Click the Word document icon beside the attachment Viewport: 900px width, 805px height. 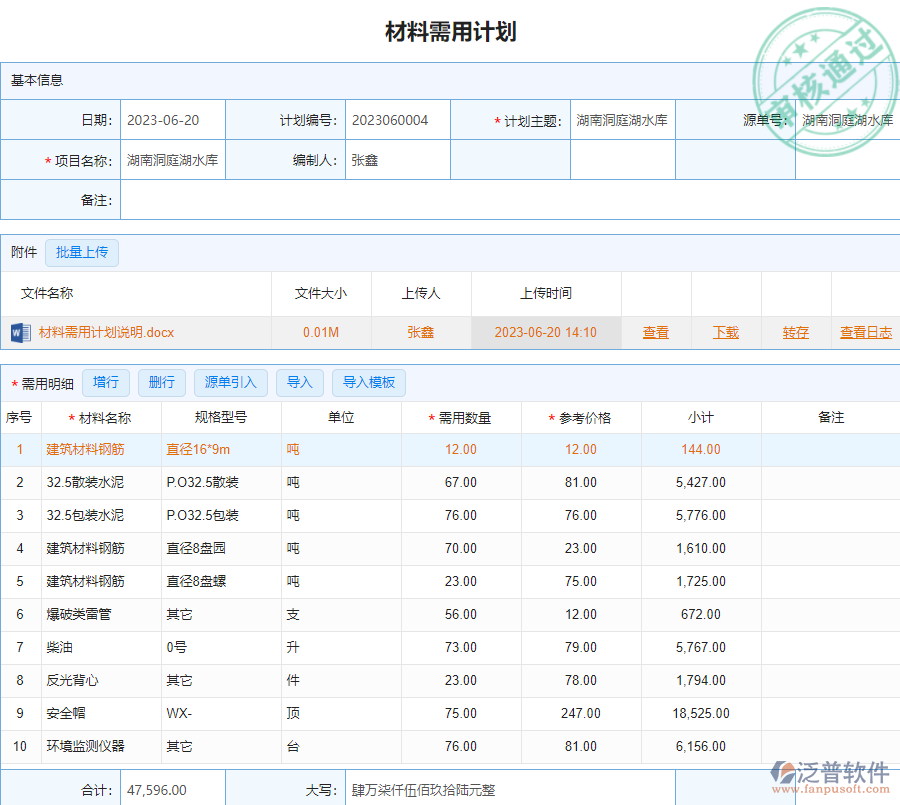point(20,332)
